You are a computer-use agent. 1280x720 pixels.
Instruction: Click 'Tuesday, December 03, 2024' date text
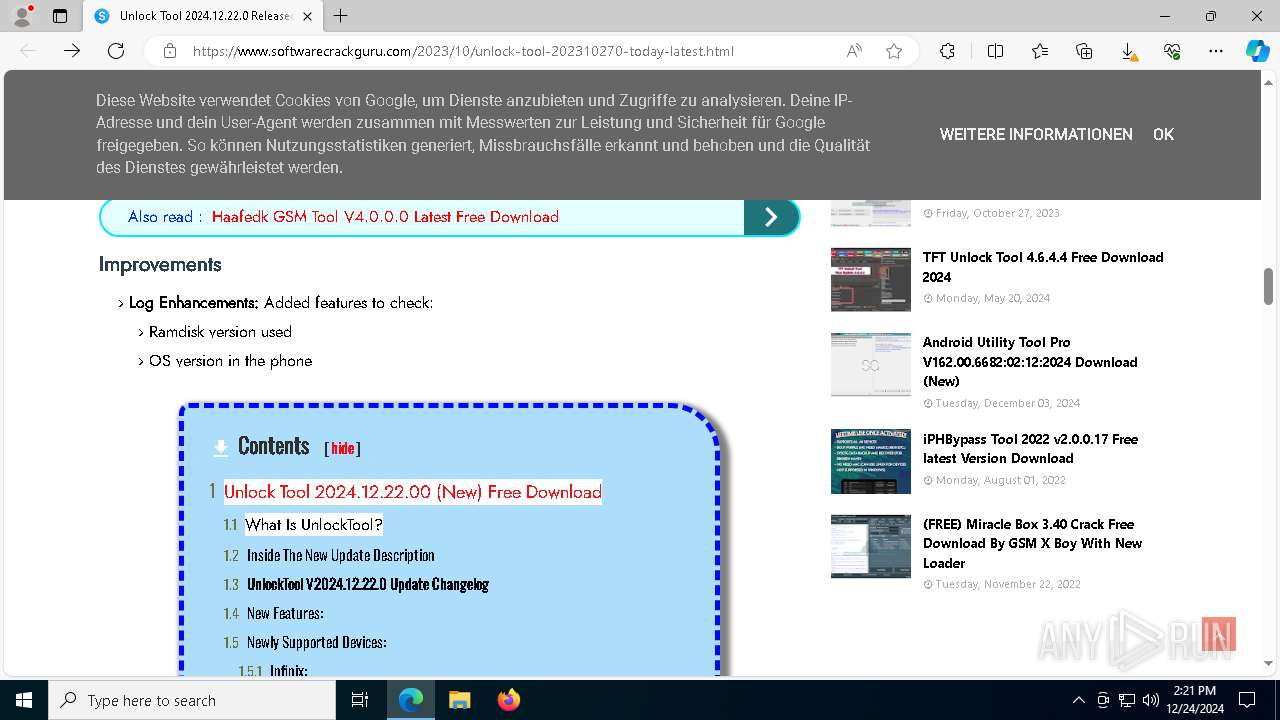tap(1008, 403)
